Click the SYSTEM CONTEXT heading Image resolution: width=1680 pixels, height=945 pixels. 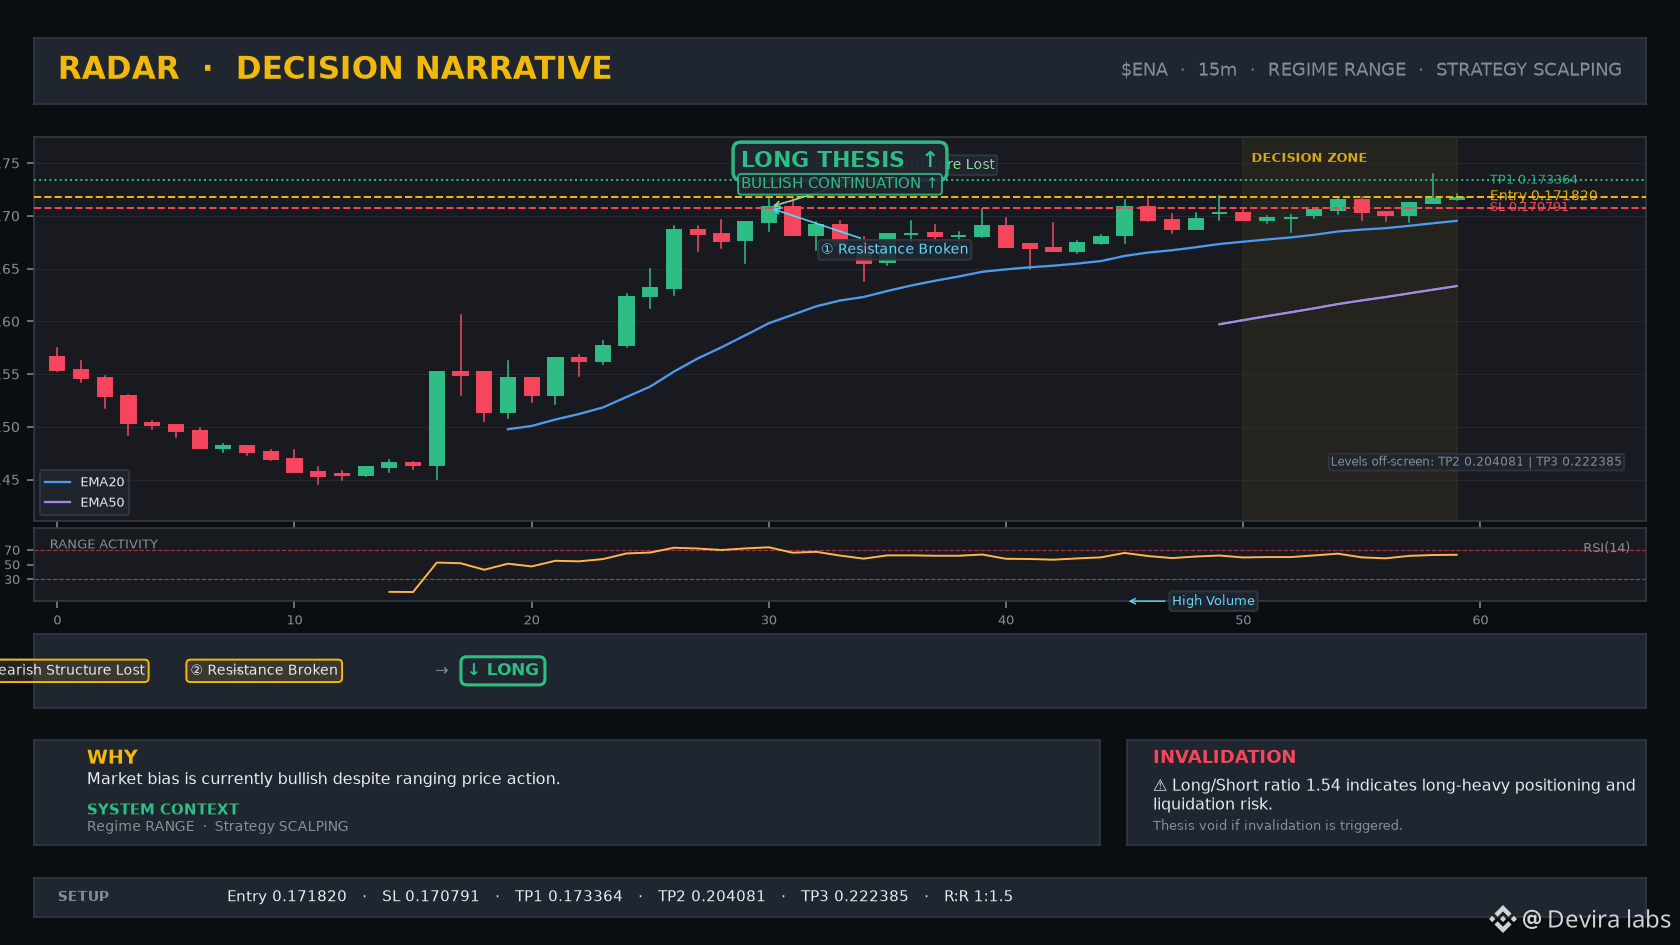tap(163, 809)
